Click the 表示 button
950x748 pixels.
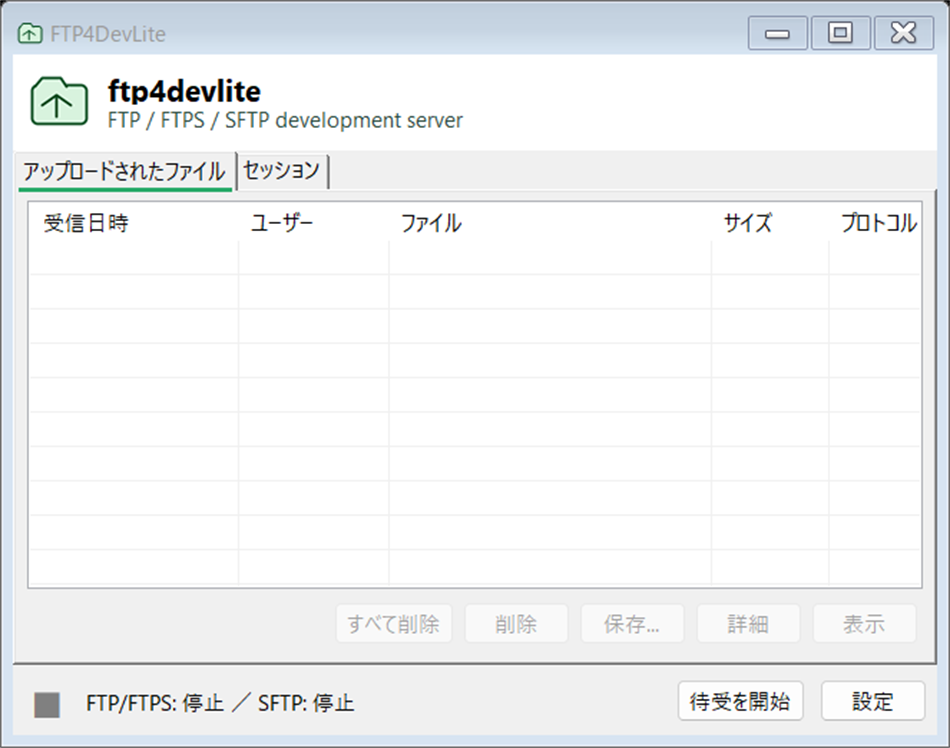864,623
